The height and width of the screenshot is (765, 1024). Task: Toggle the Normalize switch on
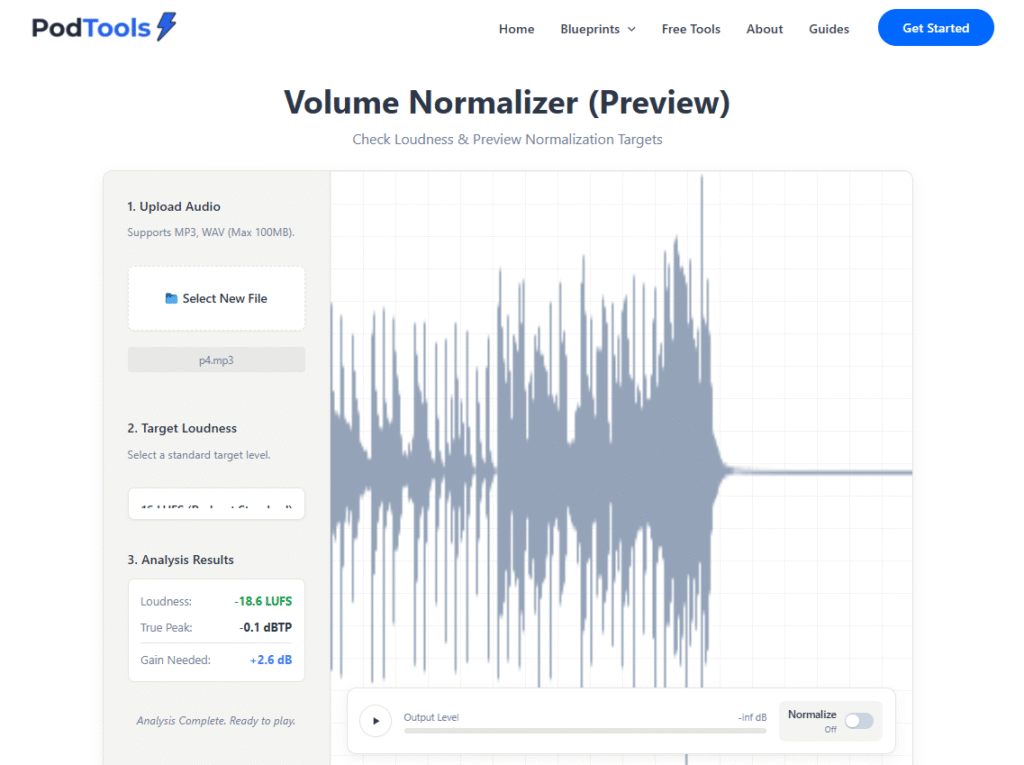click(x=858, y=721)
